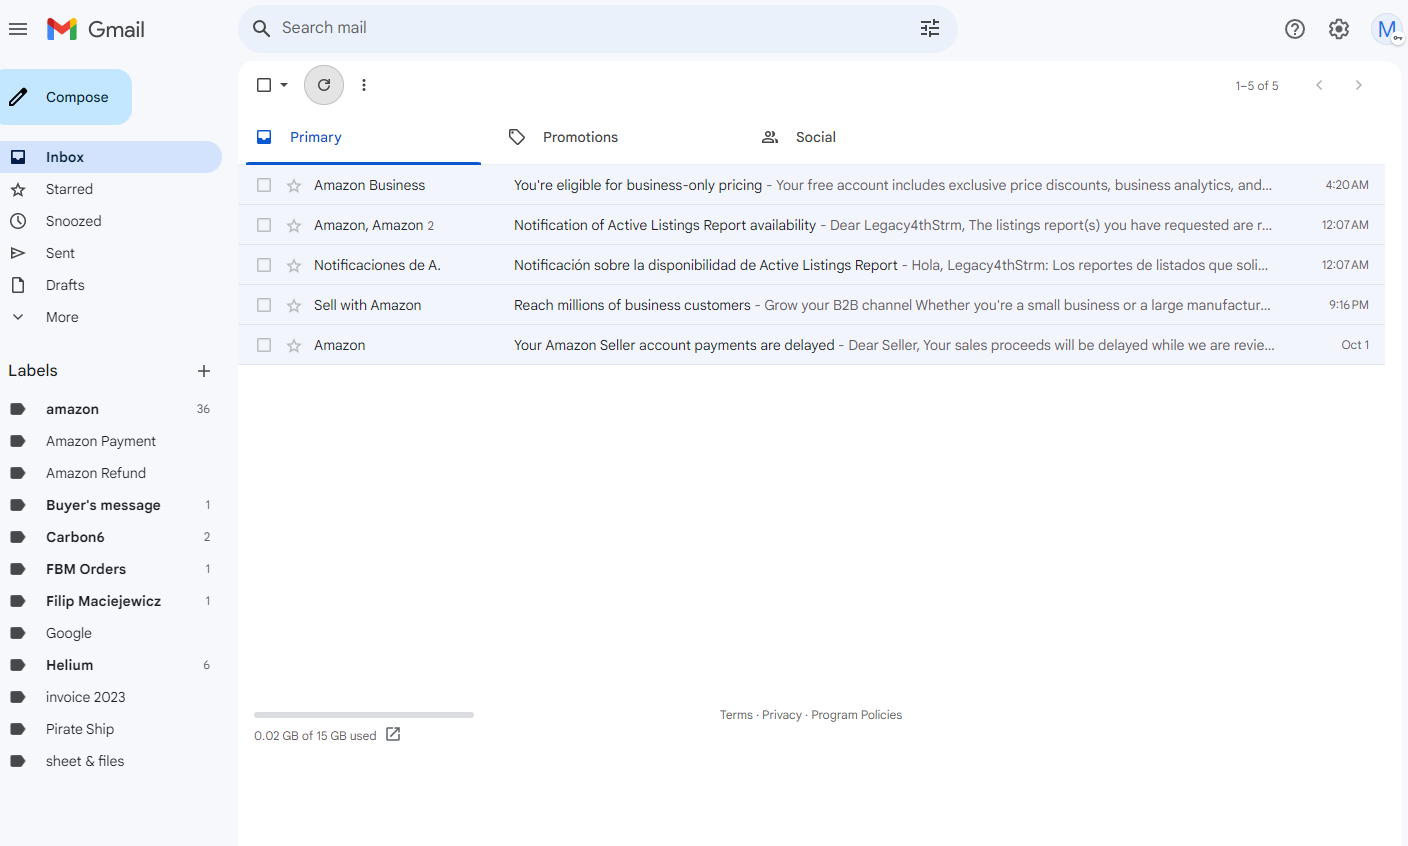Switch to the Primary tab
The width and height of the screenshot is (1408, 846).
pos(363,137)
